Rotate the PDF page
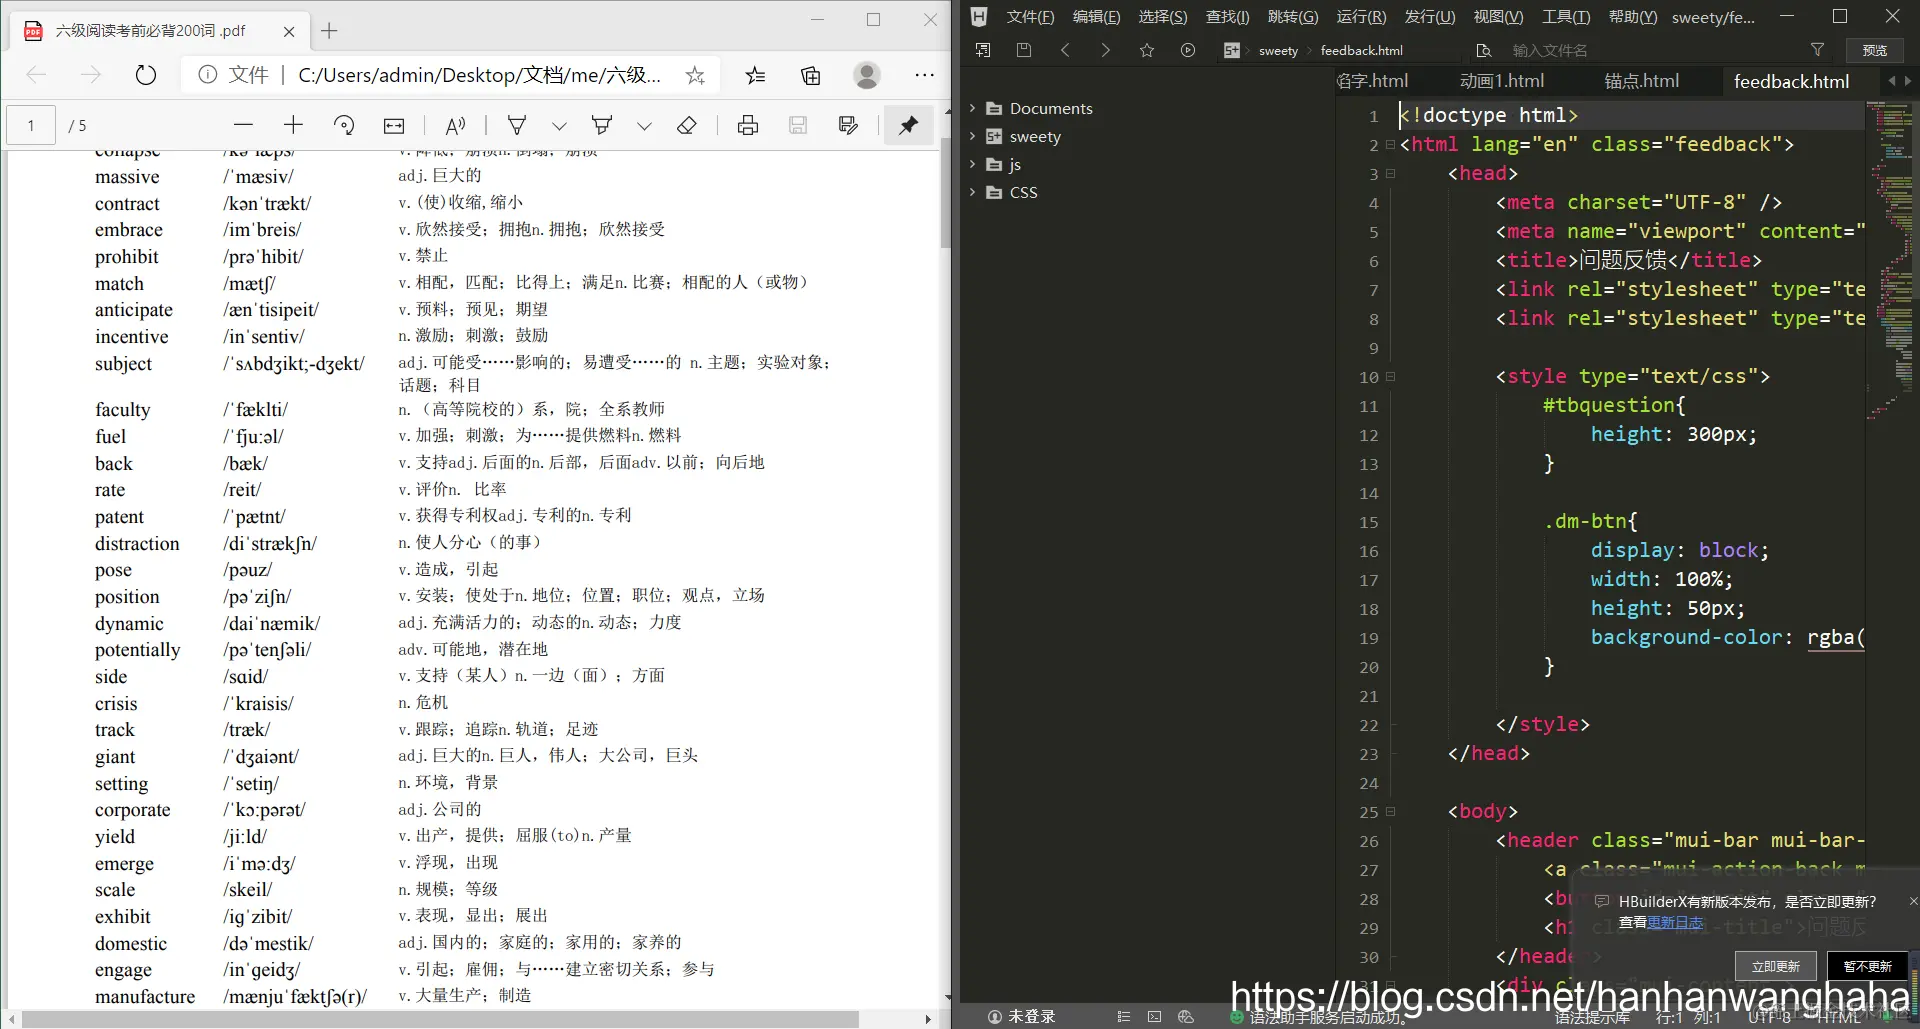 344,125
